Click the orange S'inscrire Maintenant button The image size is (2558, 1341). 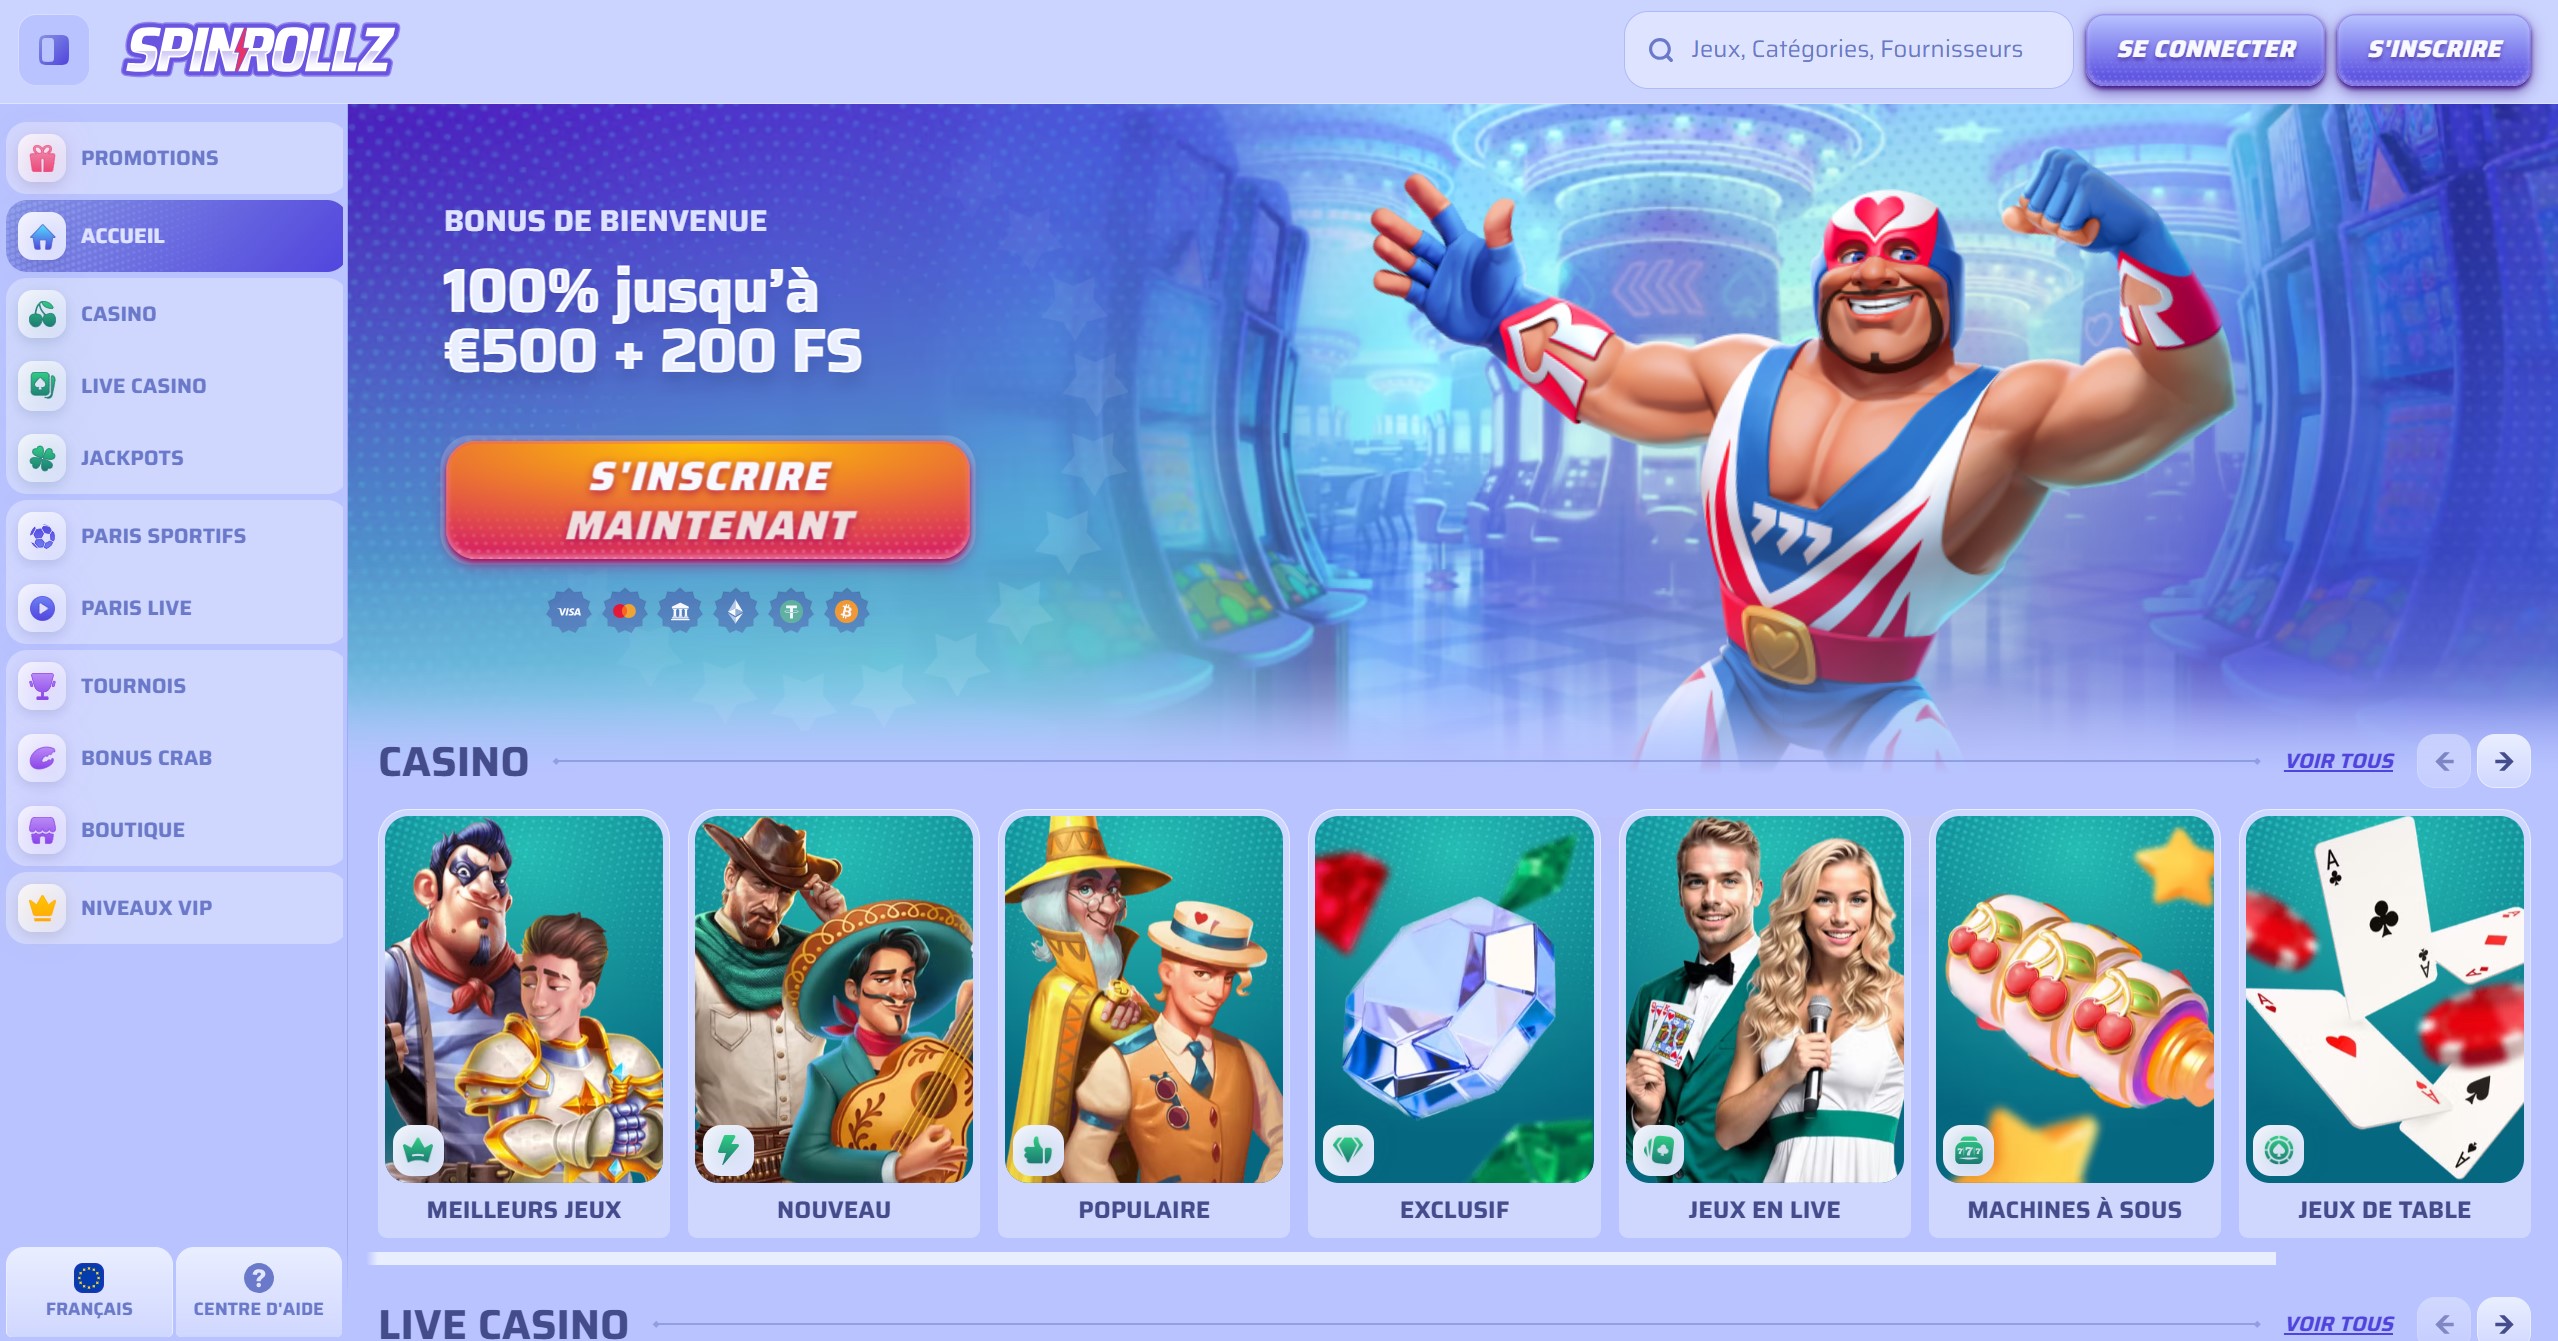pyautogui.click(x=708, y=500)
